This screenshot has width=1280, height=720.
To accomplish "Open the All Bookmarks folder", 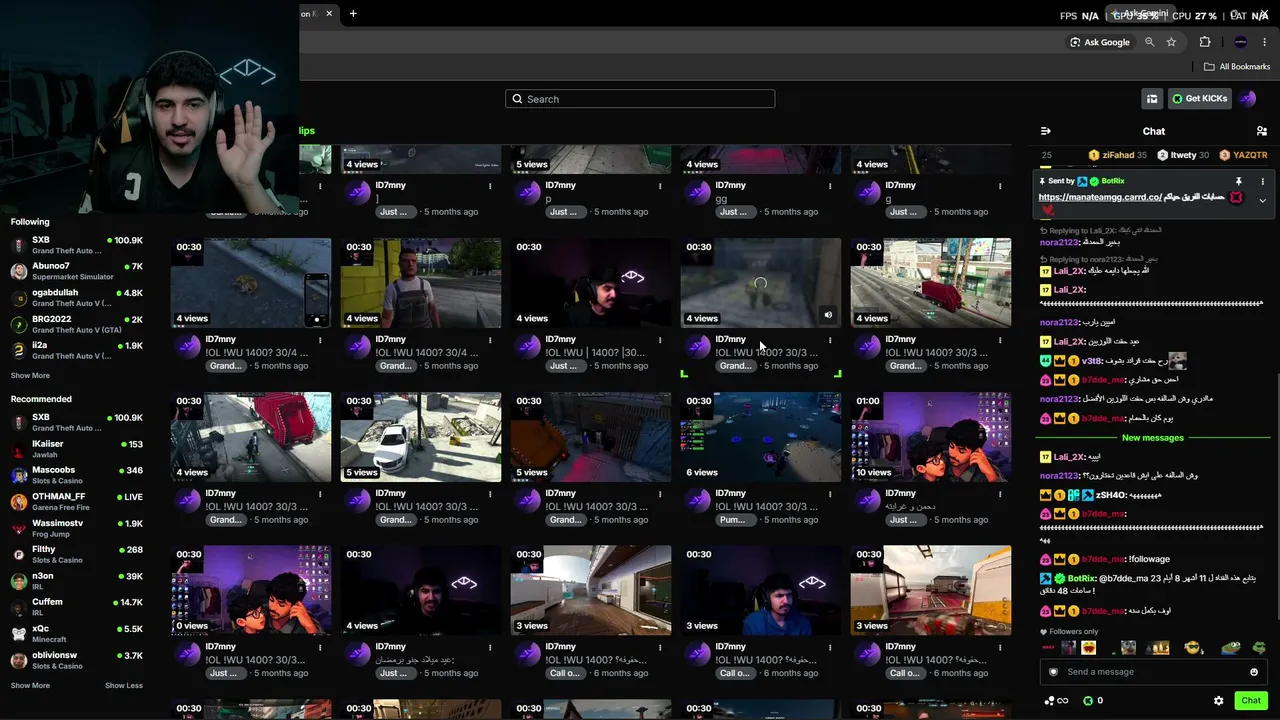I will (1237, 67).
